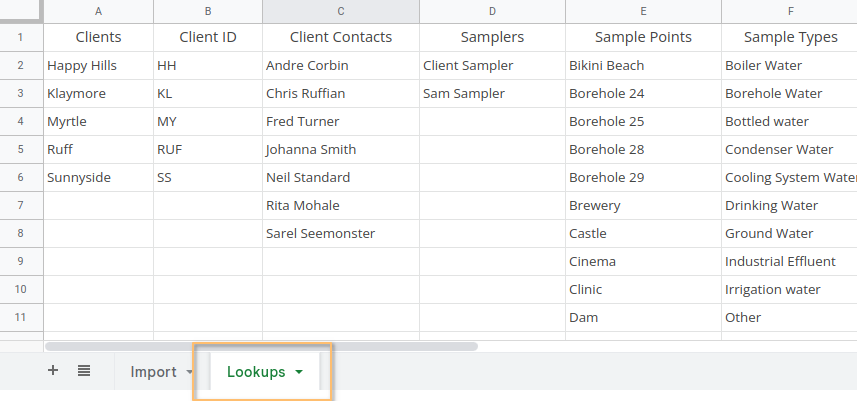Open the Import tab dropdown arrow
The image size is (857, 401).
point(190,373)
